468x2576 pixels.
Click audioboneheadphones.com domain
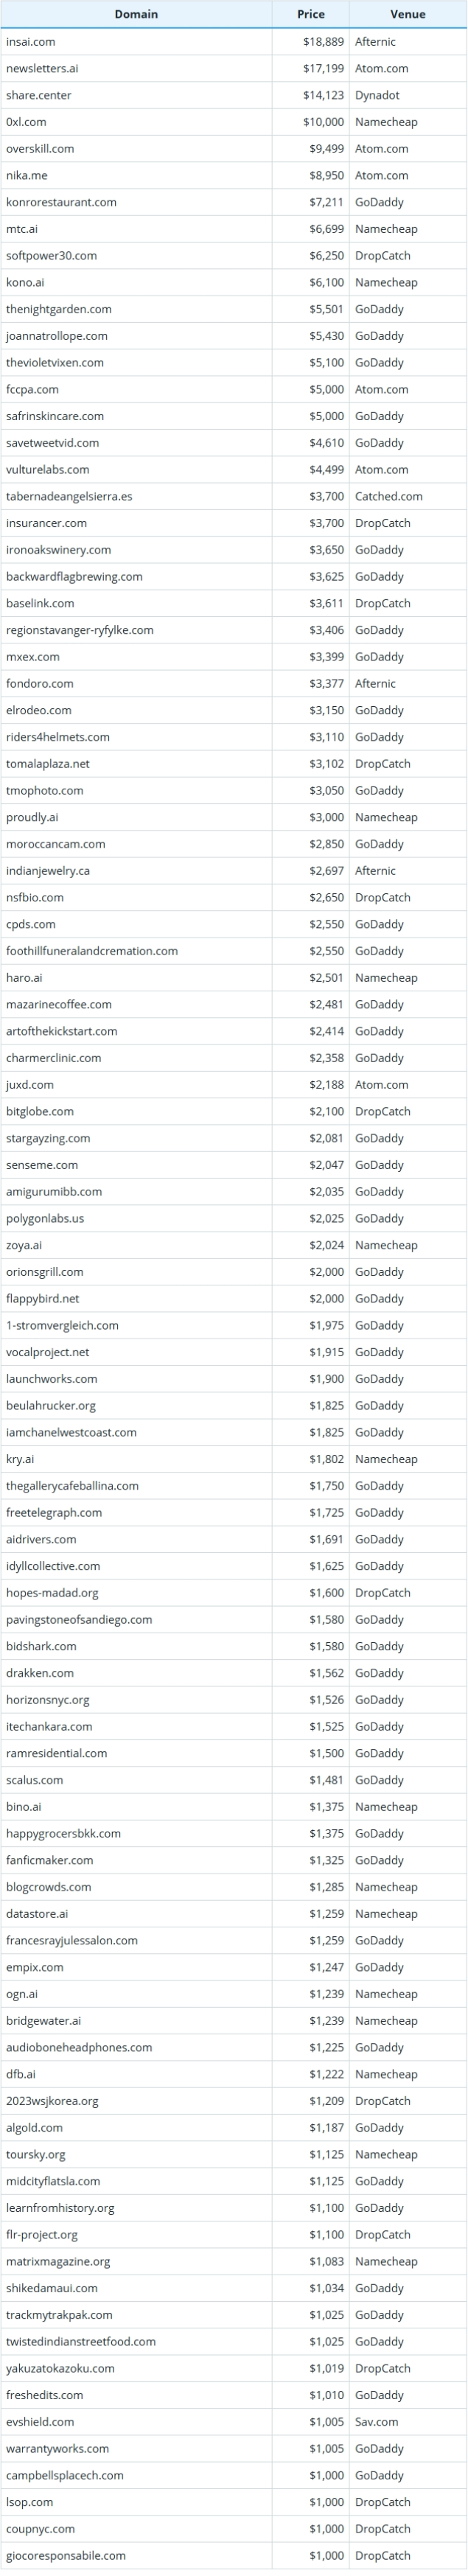[x=79, y=2047]
